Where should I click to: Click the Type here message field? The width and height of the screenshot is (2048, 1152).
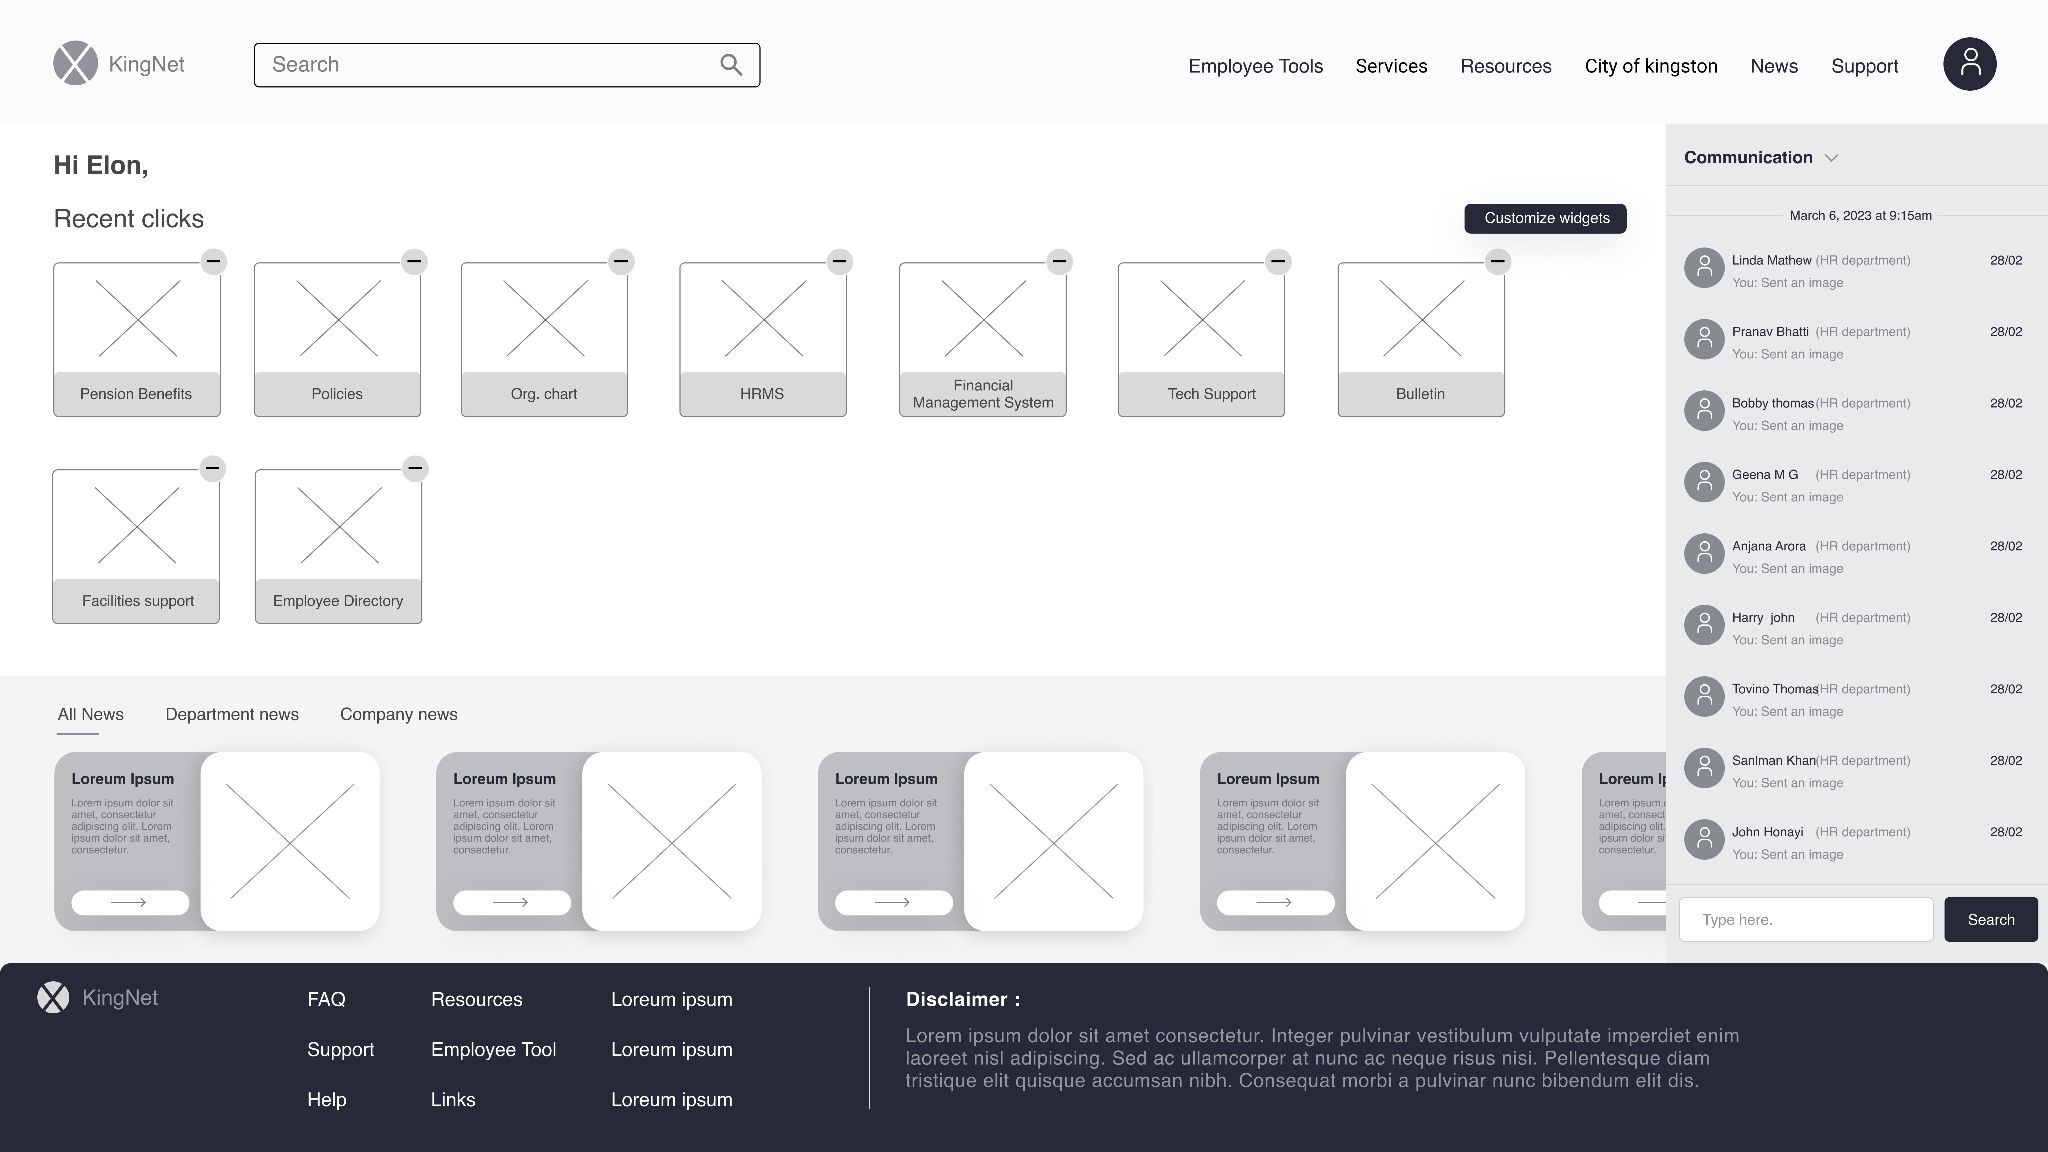(x=1806, y=920)
